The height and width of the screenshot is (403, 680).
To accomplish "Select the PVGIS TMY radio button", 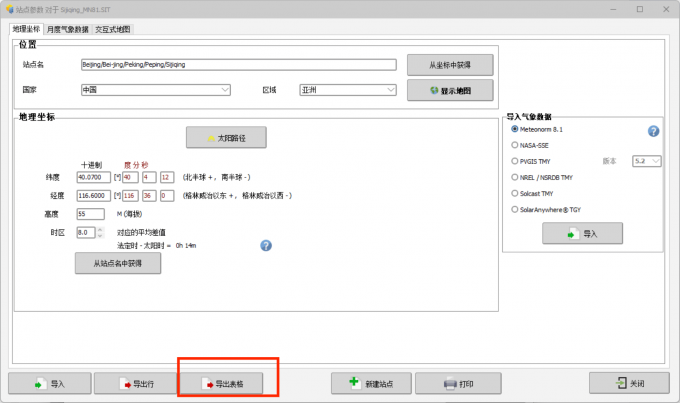I will (515, 161).
